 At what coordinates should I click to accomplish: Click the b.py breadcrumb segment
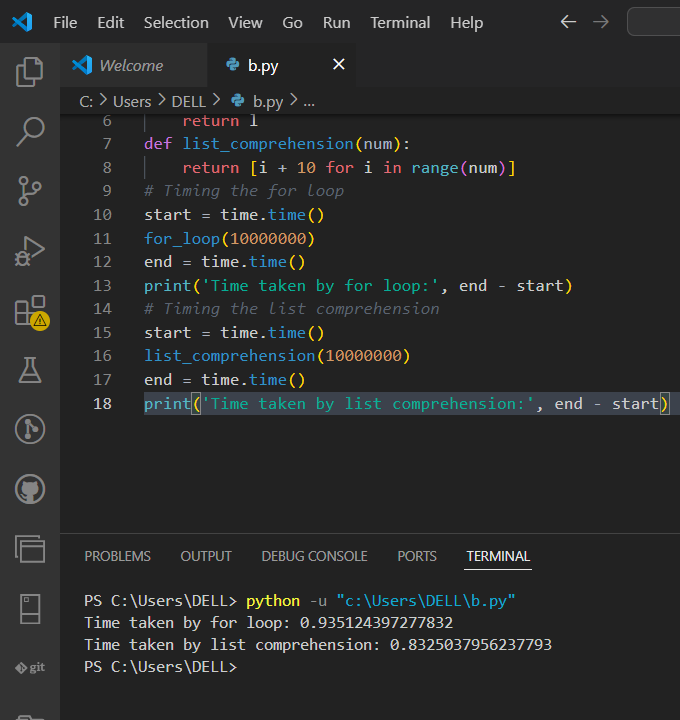(268, 101)
